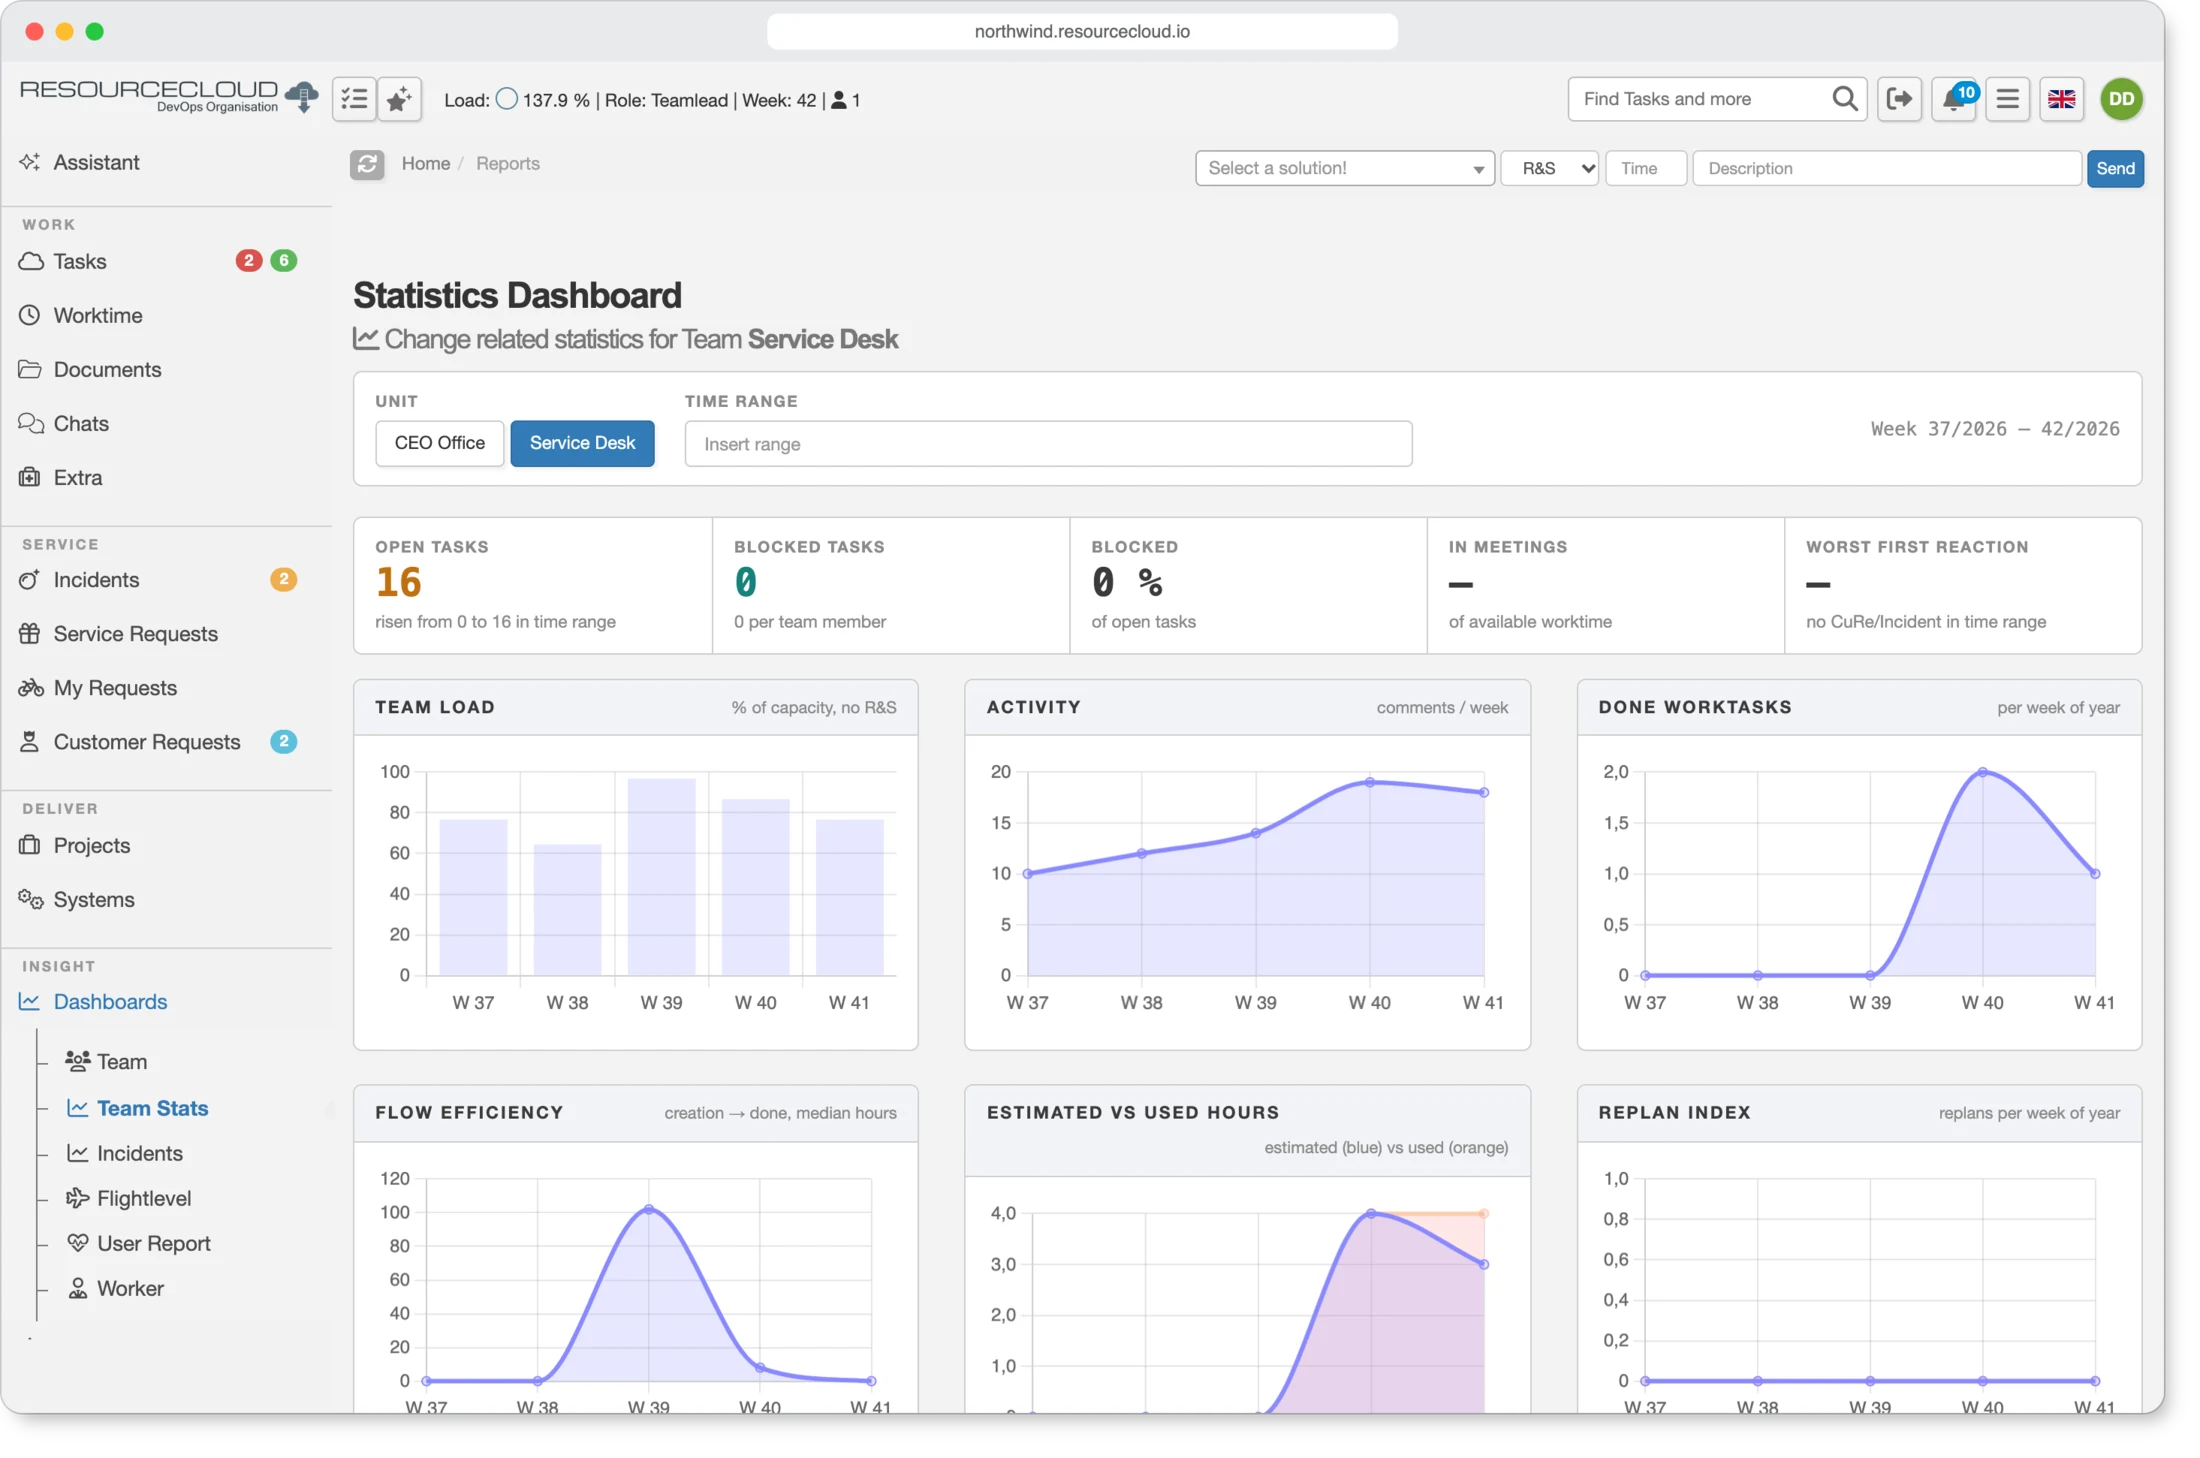This screenshot has width=2200, height=1458.
Task: Open the Select a solution dropdown
Action: (1344, 168)
